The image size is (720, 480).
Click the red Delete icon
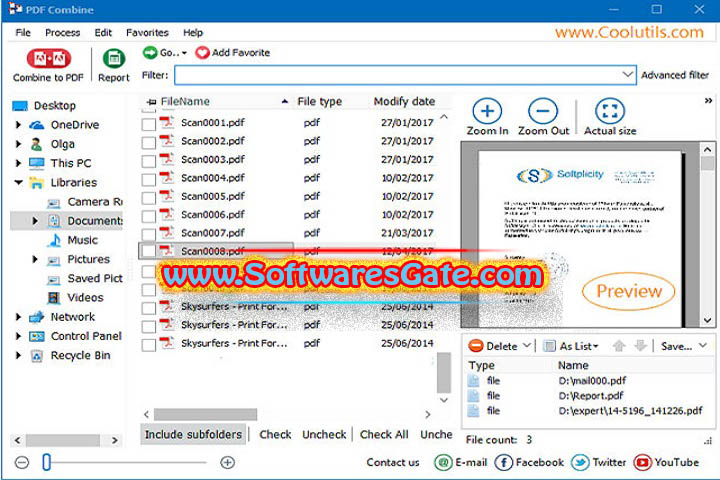click(x=476, y=345)
